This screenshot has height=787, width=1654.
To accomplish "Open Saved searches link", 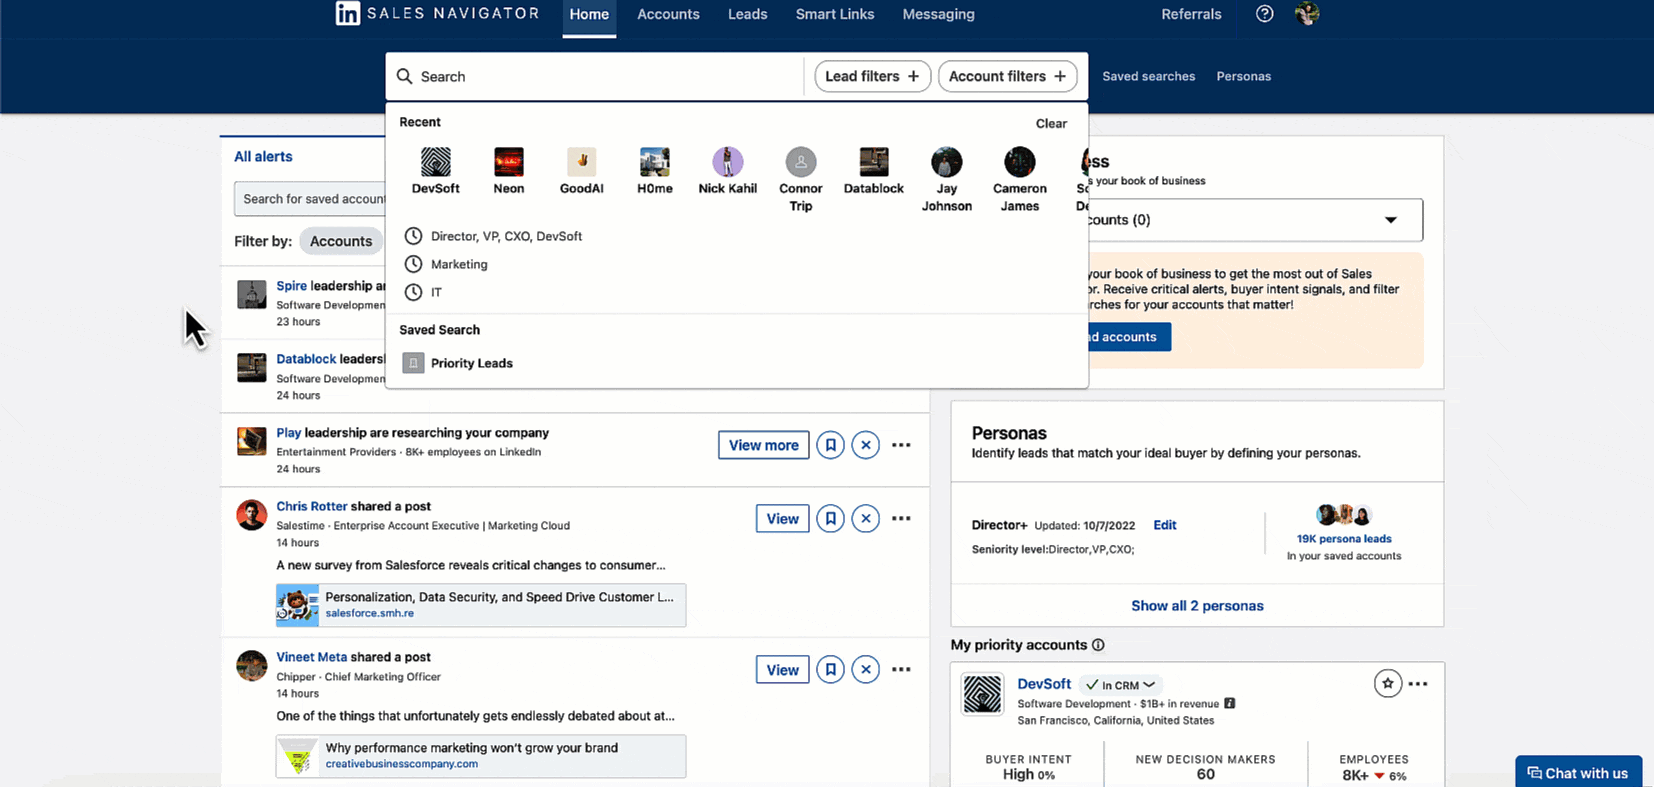I will (1148, 76).
